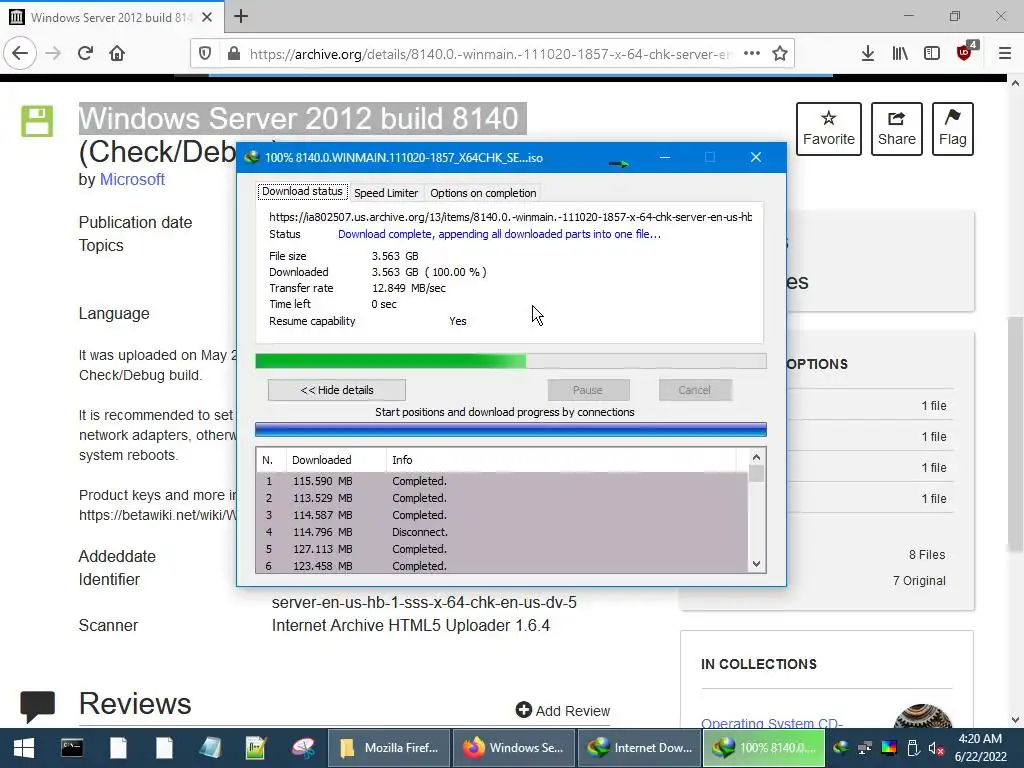Image resolution: width=1024 pixels, height=768 pixels.
Task: Click Hide details button
Action: pyautogui.click(x=337, y=390)
